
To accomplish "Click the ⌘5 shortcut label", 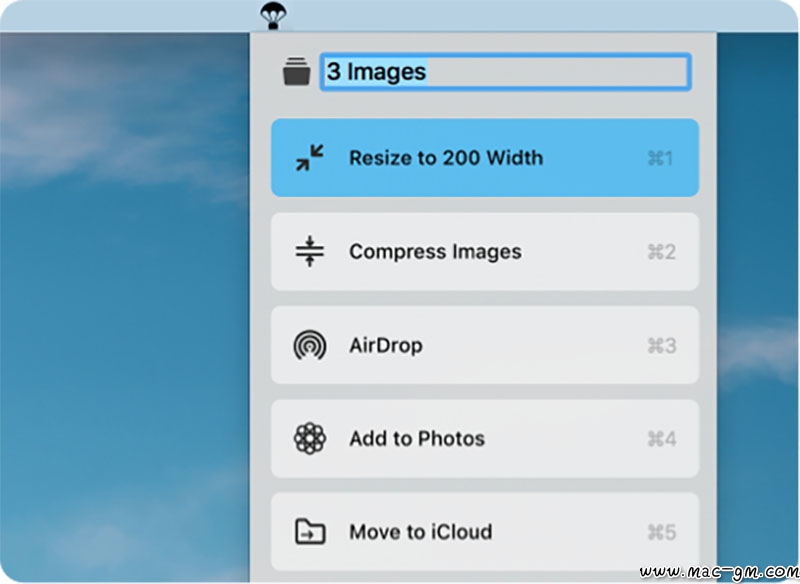I will (x=662, y=532).
